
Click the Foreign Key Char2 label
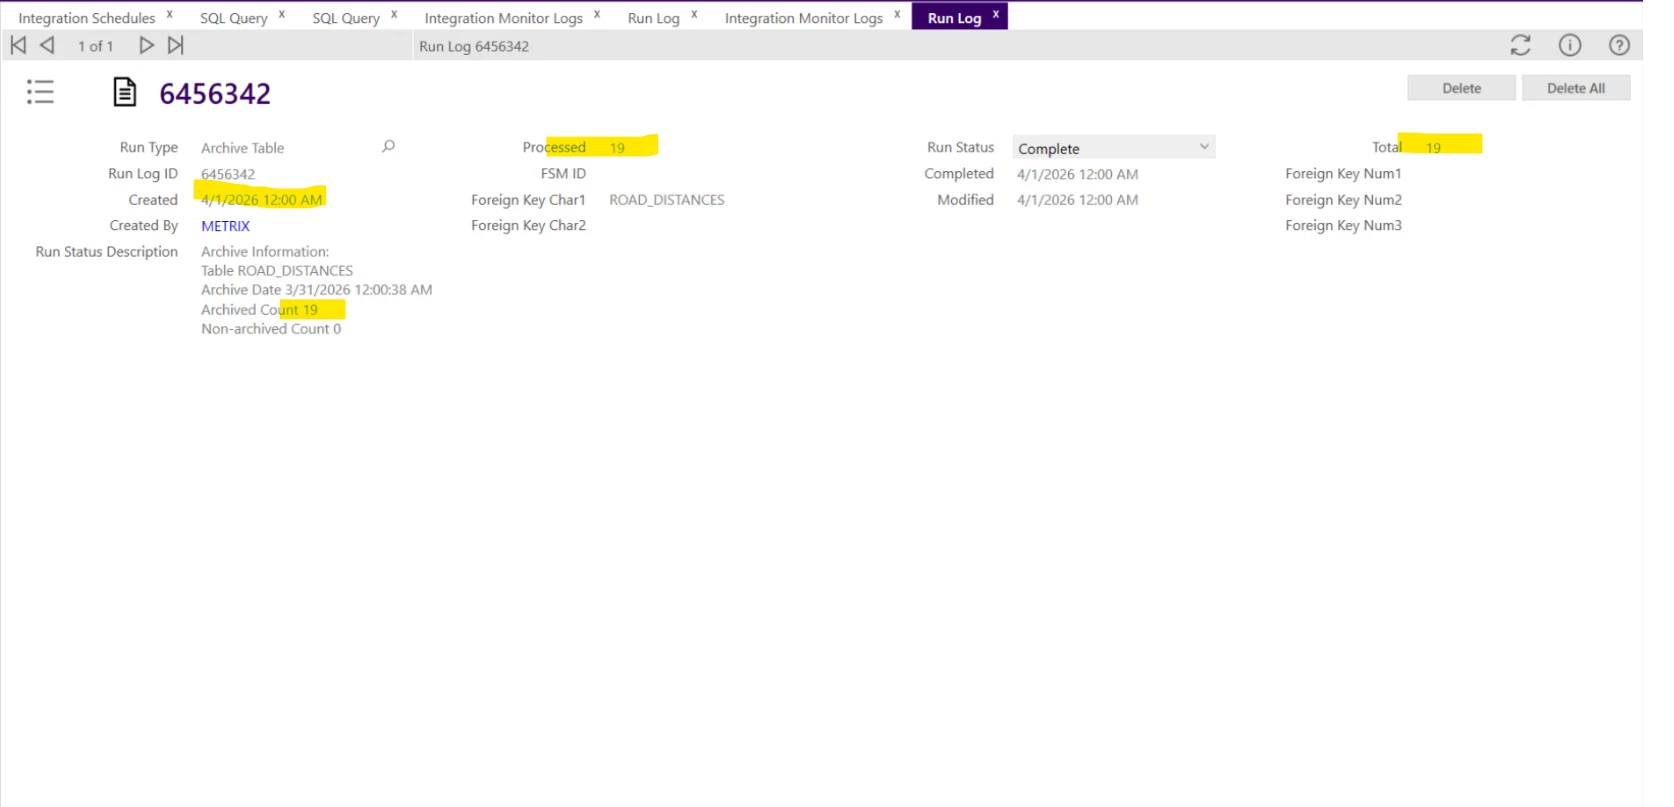click(x=528, y=226)
